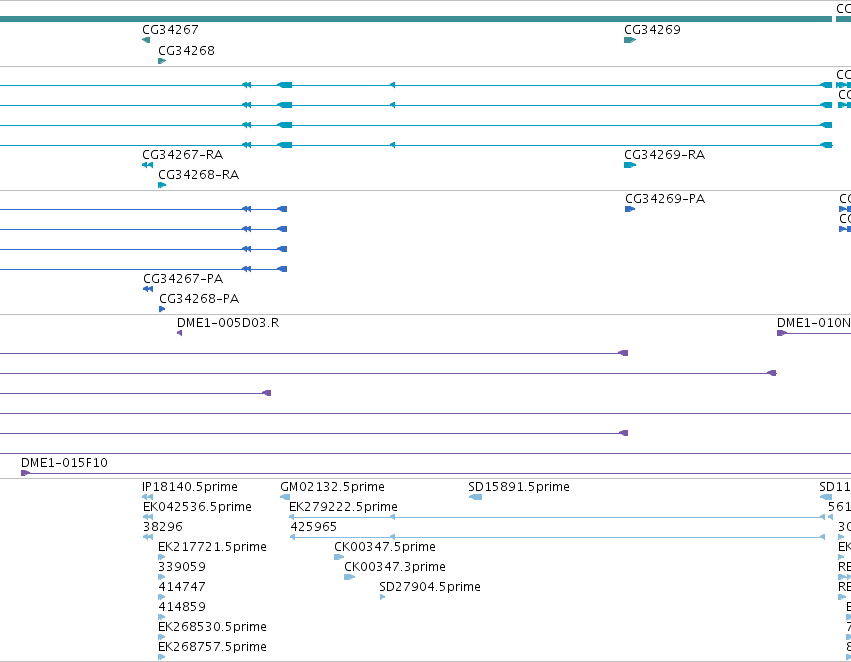This screenshot has width=851, height=662.
Task: Select the CG34269-PA protein label
Action: [x=665, y=199]
